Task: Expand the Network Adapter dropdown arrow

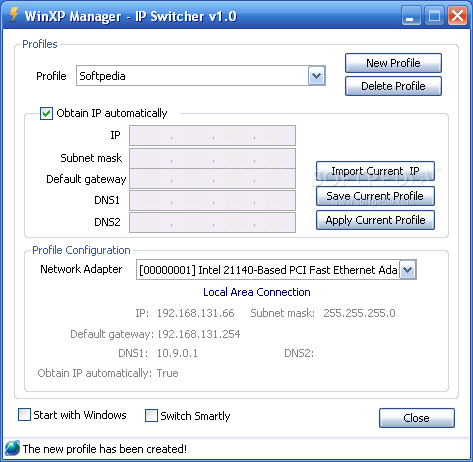Action: pos(408,269)
